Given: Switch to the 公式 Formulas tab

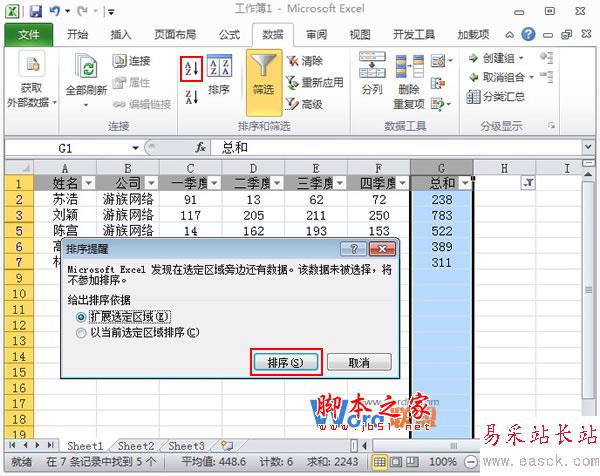Looking at the screenshot, I should [x=230, y=35].
